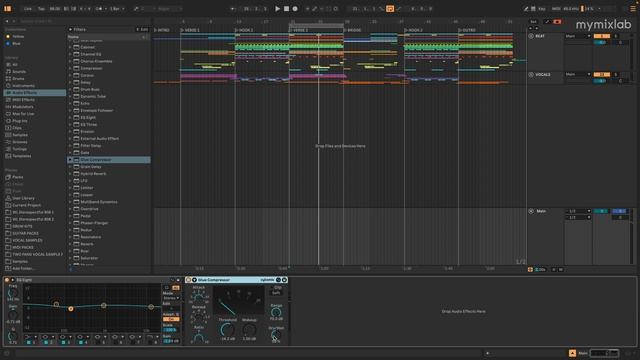
Task: Open the hamburger menu at top-right
Action: click(633, 9)
